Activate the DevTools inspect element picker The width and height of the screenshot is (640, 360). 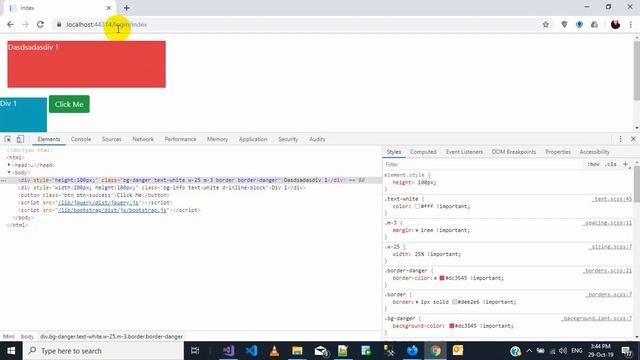click(x=8, y=139)
